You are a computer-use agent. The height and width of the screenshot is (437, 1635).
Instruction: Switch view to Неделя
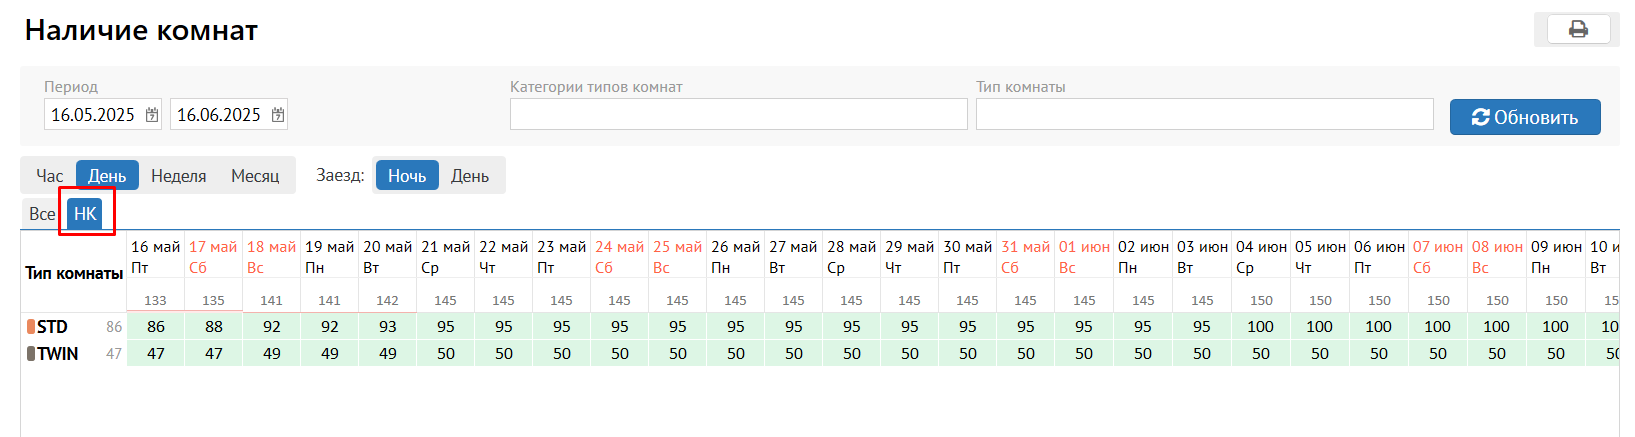pyautogui.click(x=178, y=176)
